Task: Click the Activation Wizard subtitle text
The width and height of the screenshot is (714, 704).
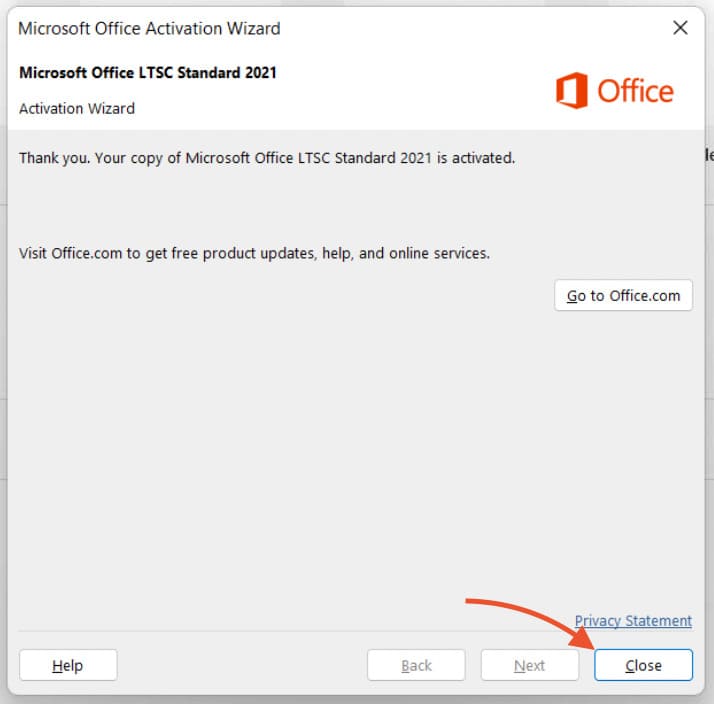Action: [x=77, y=108]
